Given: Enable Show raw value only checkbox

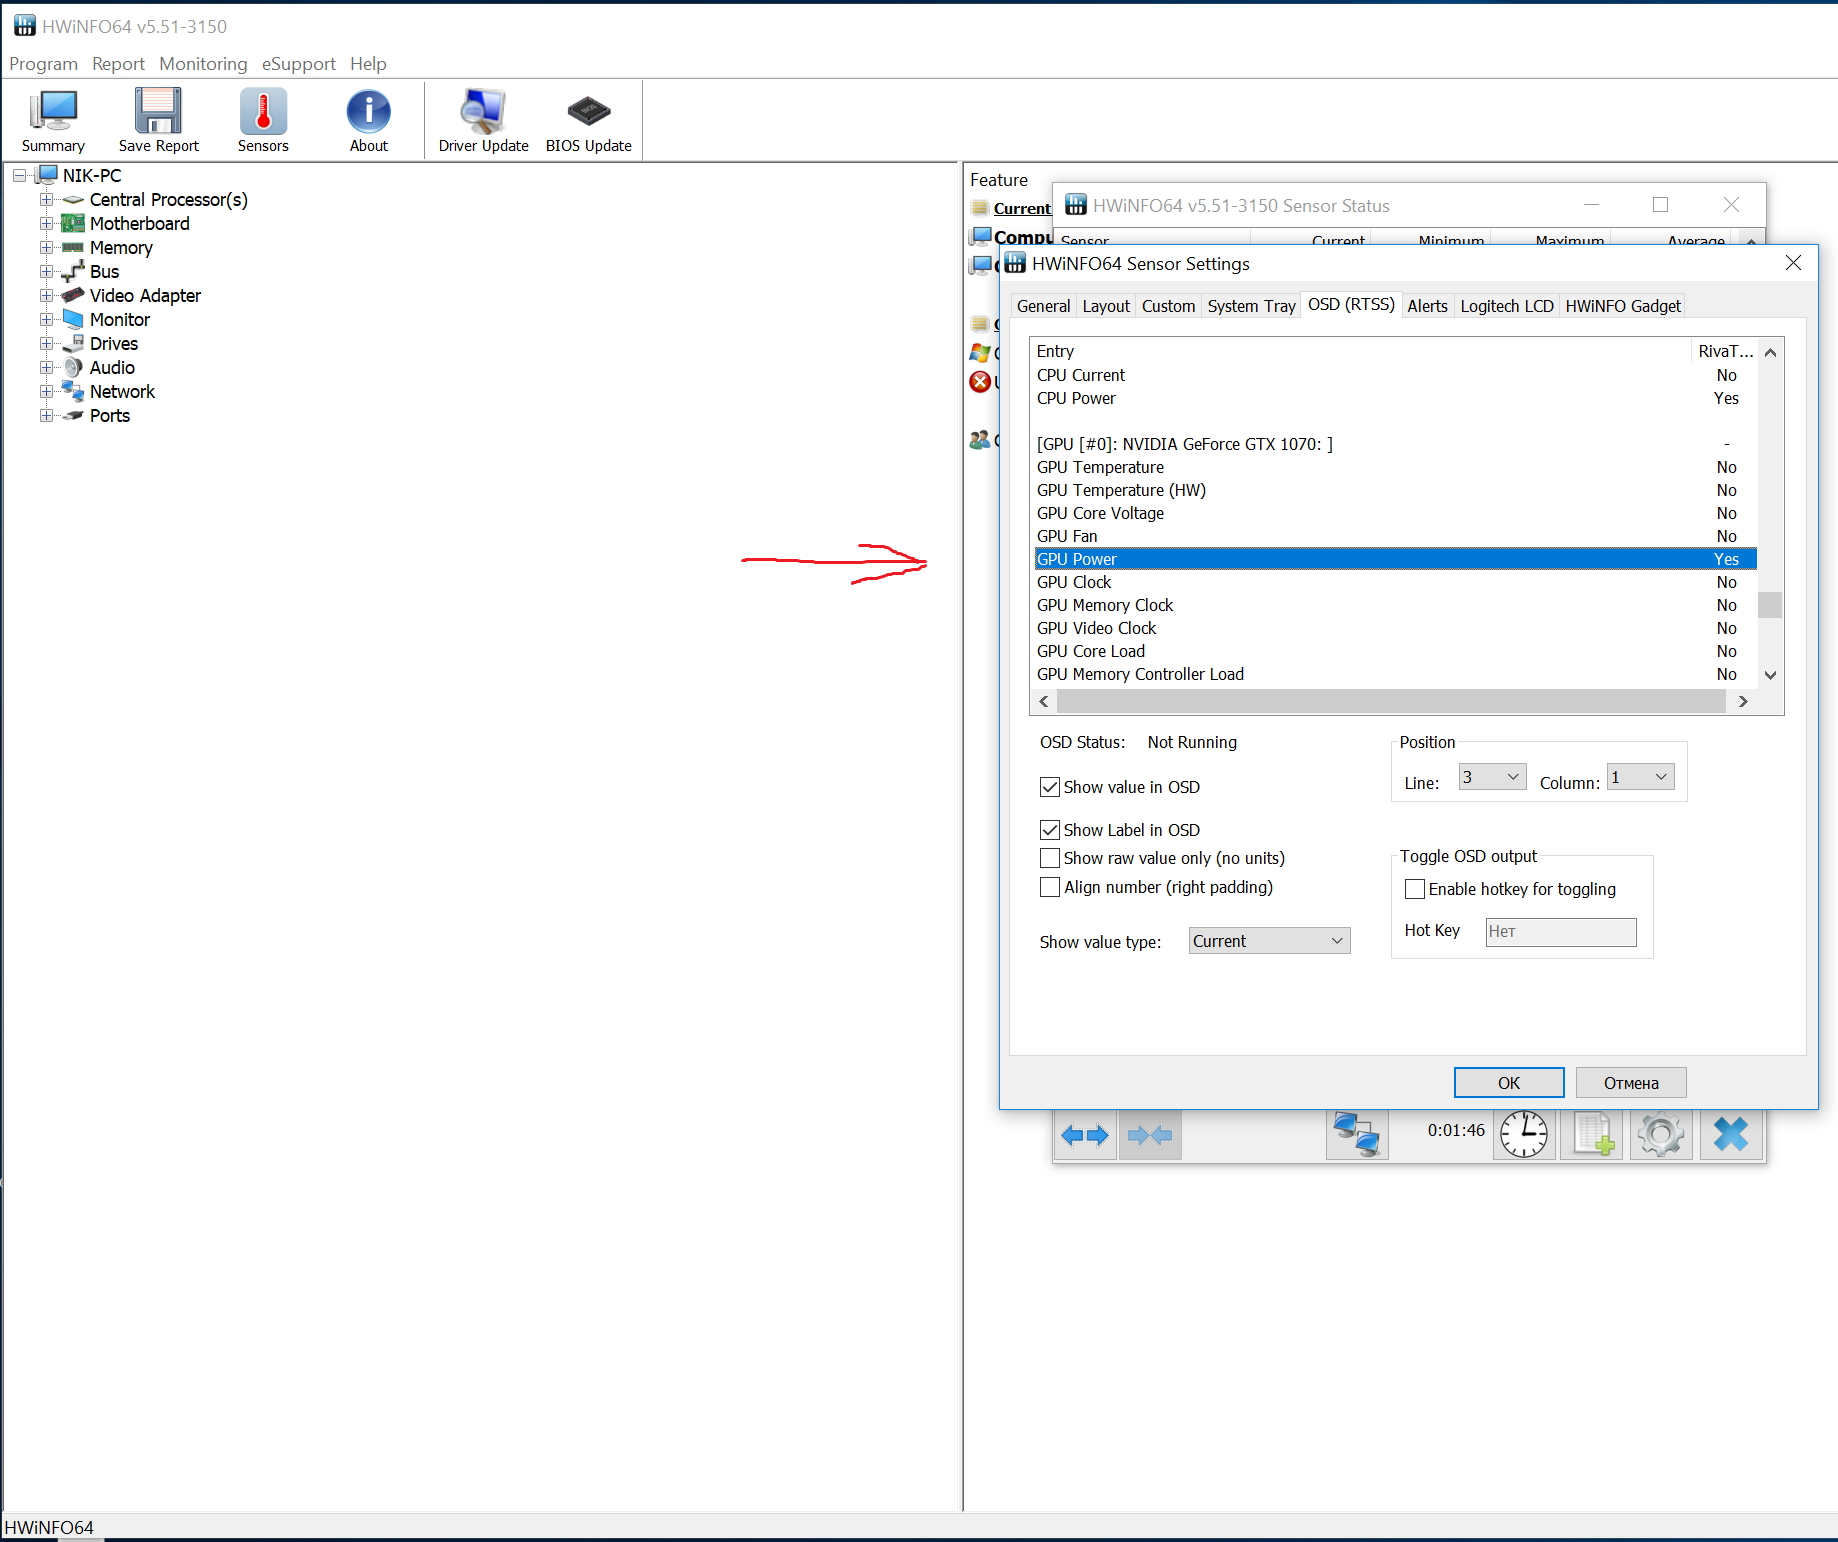Looking at the screenshot, I should coord(1050,858).
